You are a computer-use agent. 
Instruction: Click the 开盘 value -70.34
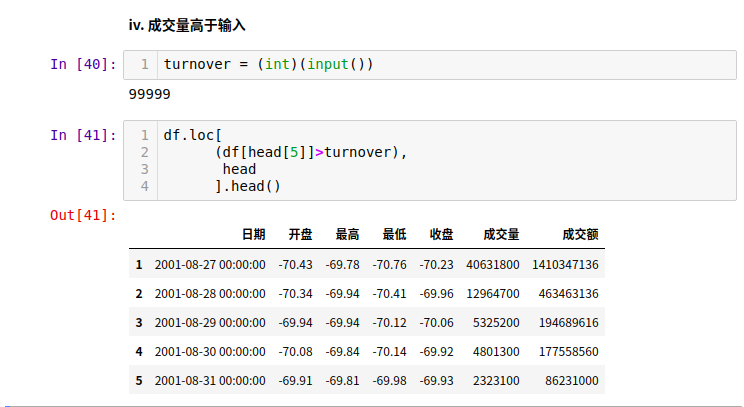(296, 294)
